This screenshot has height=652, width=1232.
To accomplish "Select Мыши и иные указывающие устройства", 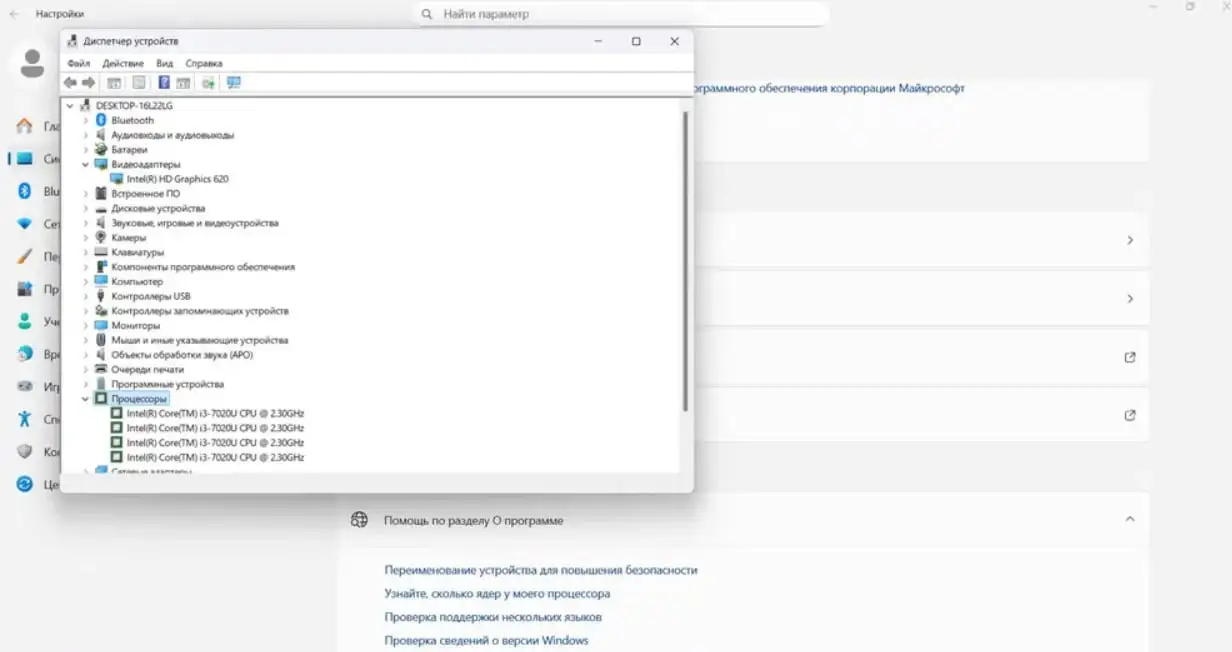I will [199, 340].
